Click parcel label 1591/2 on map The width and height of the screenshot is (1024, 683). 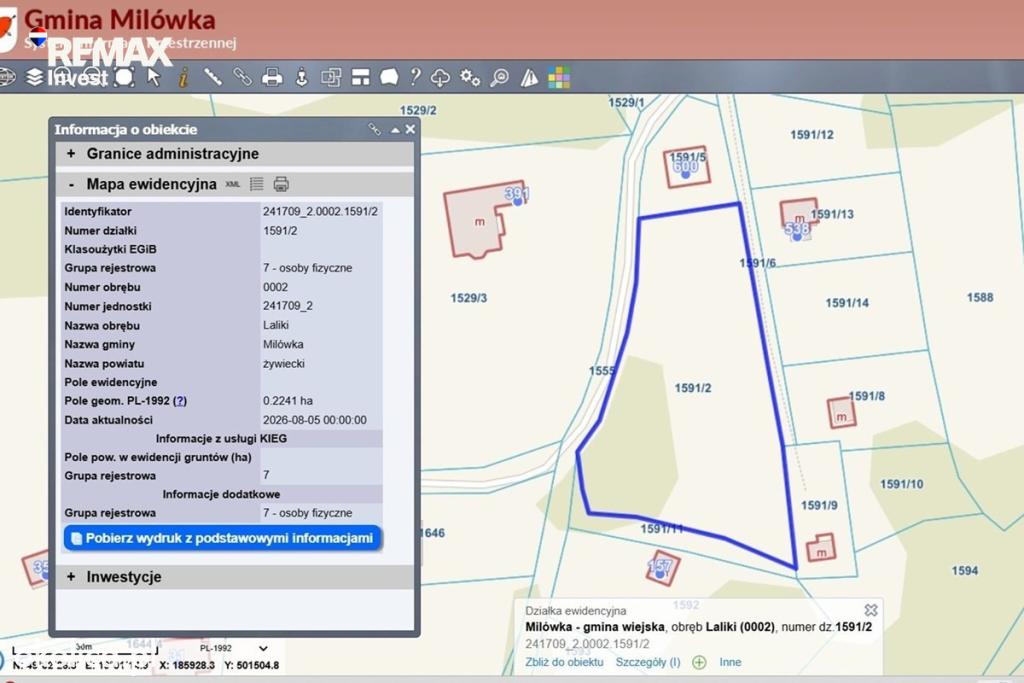[x=693, y=388]
